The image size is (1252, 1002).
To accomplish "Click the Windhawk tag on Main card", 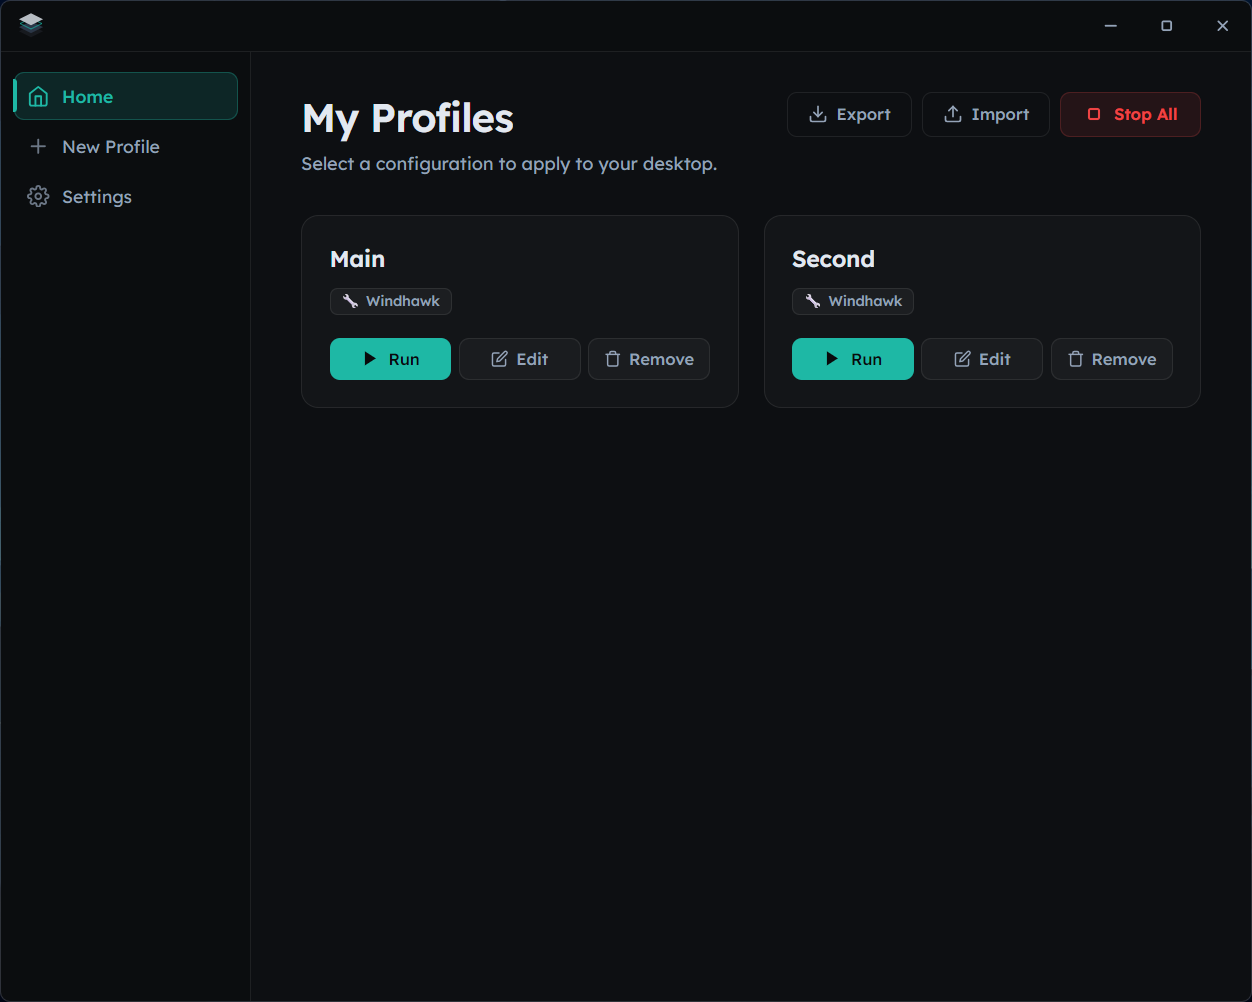I will point(391,301).
